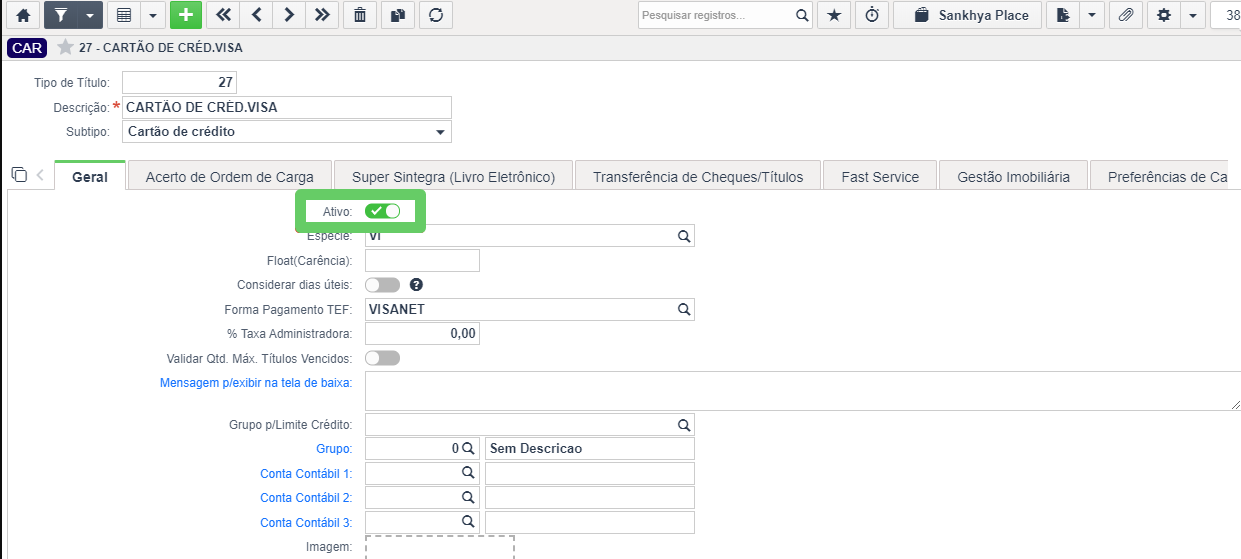The image size is (1241, 559).
Task: Click Conta Contábil 1 link
Action: [x=306, y=473]
